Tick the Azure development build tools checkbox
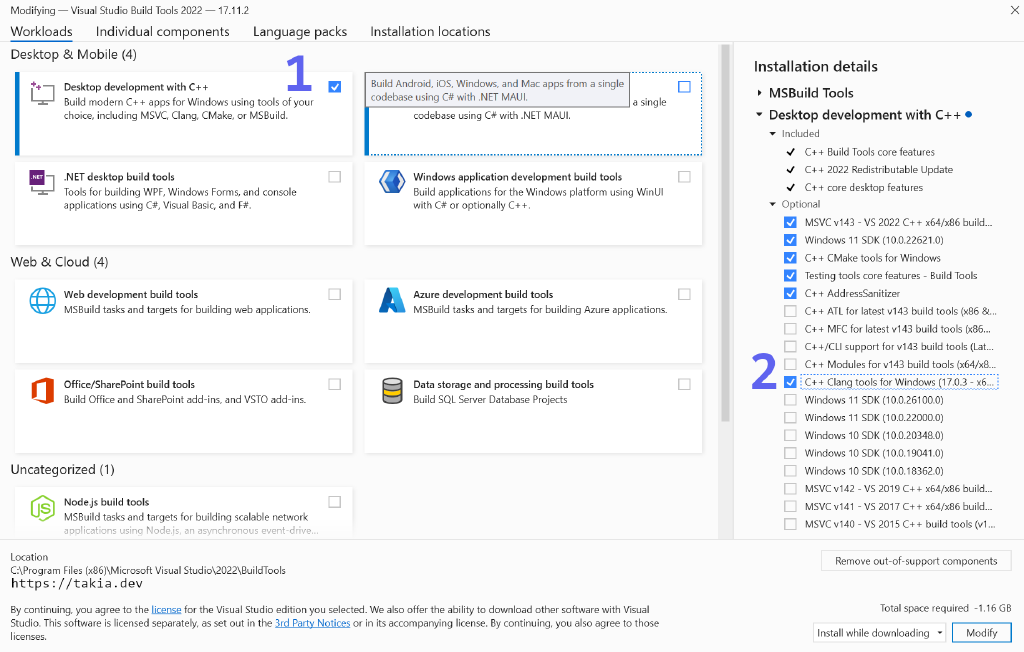 click(x=684, y=295)
